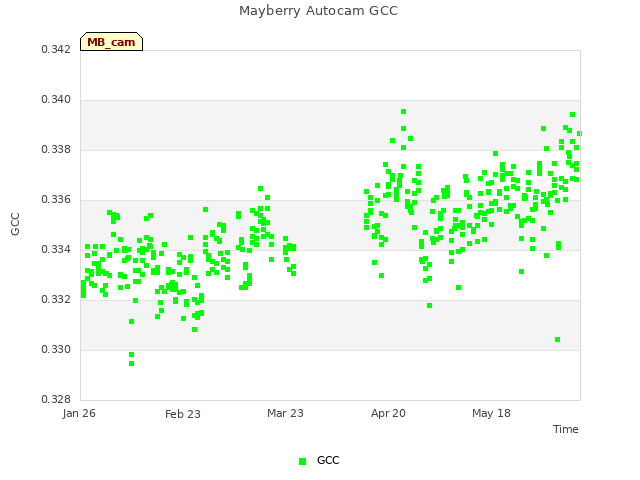Image resolution: width=640 pixels, height=480 pixels.
Task: Click the y-axis value 0.336
Action: coord(56,200)
